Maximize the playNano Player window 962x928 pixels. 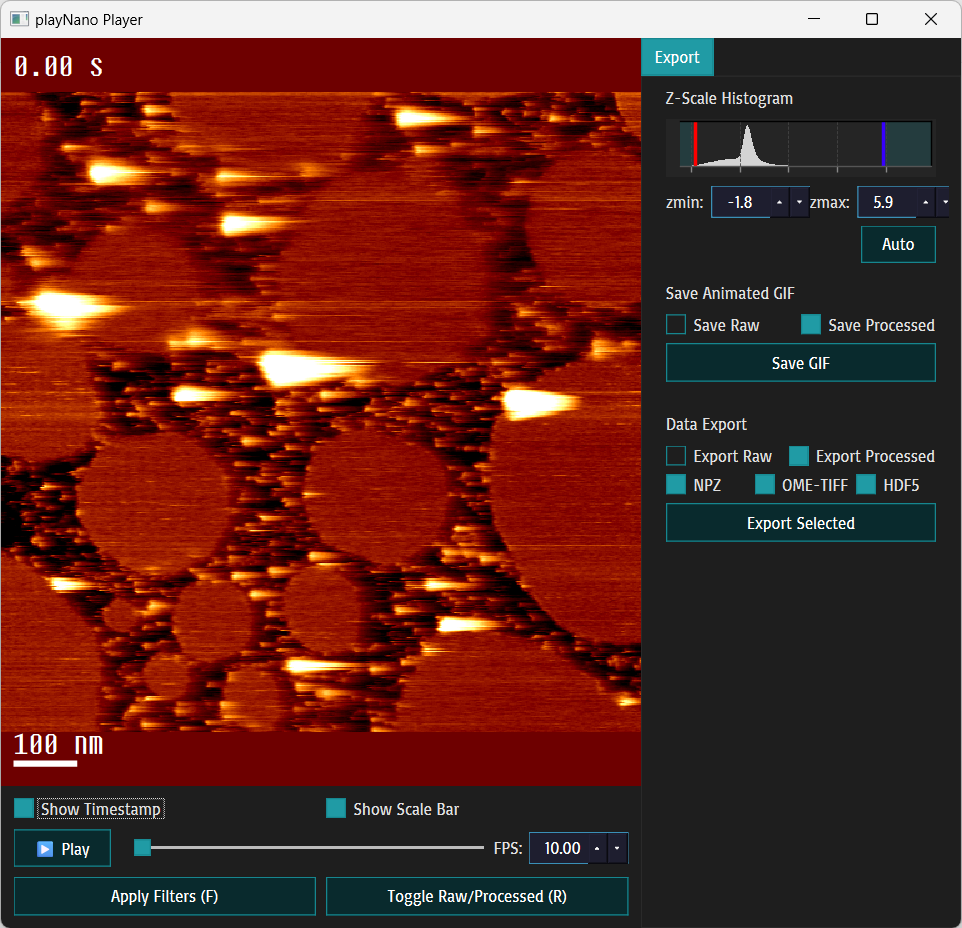point(872,19)
